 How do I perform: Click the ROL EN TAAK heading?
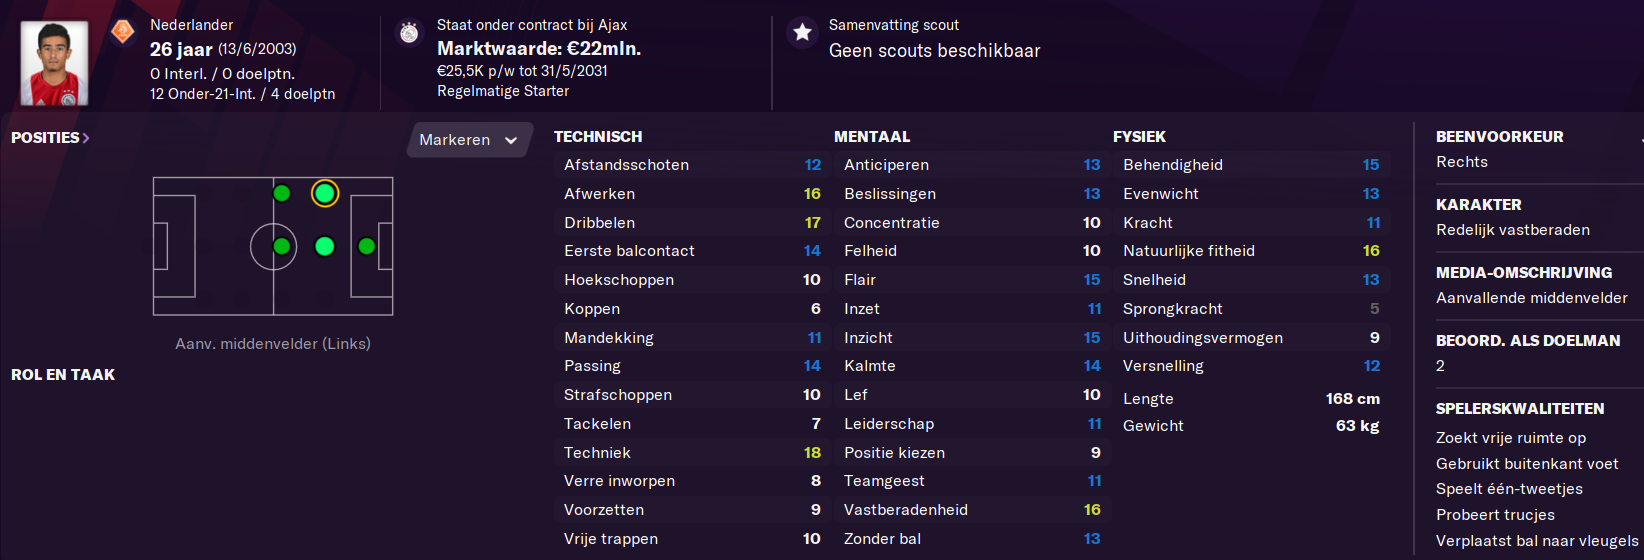[63, 375]
